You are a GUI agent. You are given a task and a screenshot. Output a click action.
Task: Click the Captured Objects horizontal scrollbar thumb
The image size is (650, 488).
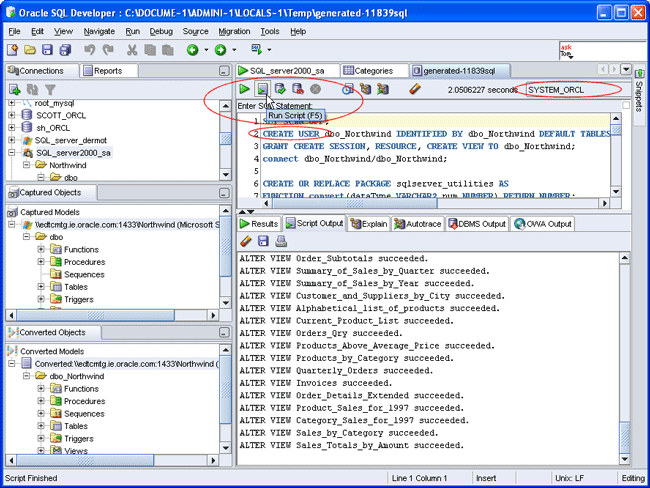pos(95,316)
